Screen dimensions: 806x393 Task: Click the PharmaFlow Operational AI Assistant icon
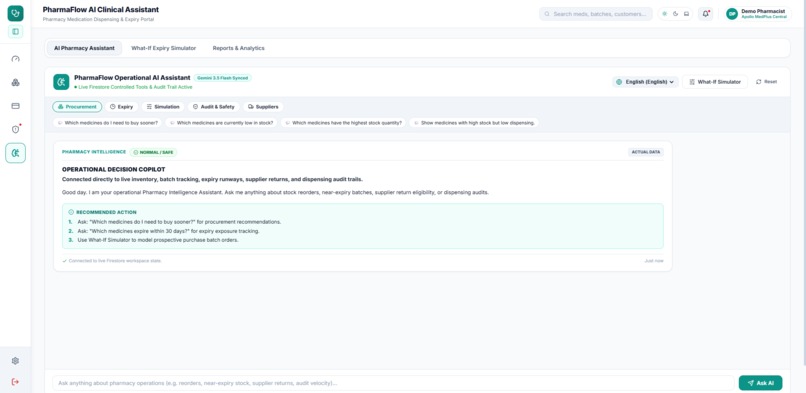click(x=61, y=82)
